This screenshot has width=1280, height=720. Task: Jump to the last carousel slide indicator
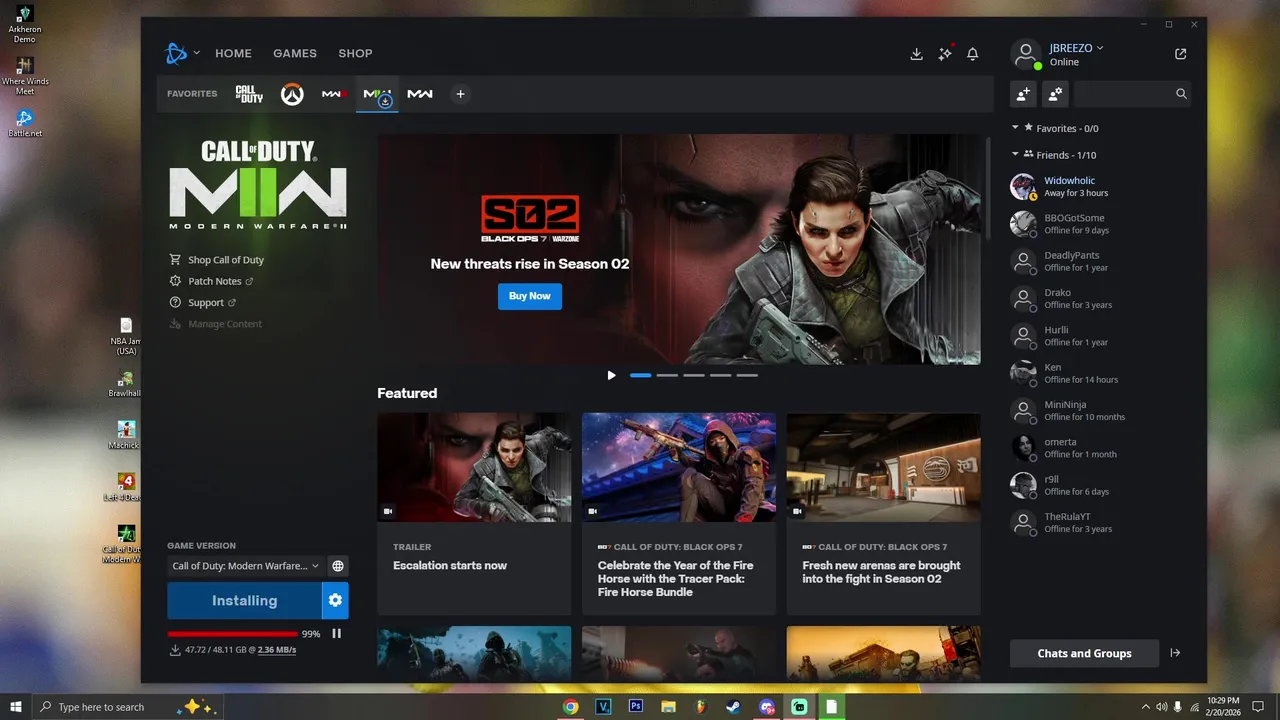(x=747, y=375)
